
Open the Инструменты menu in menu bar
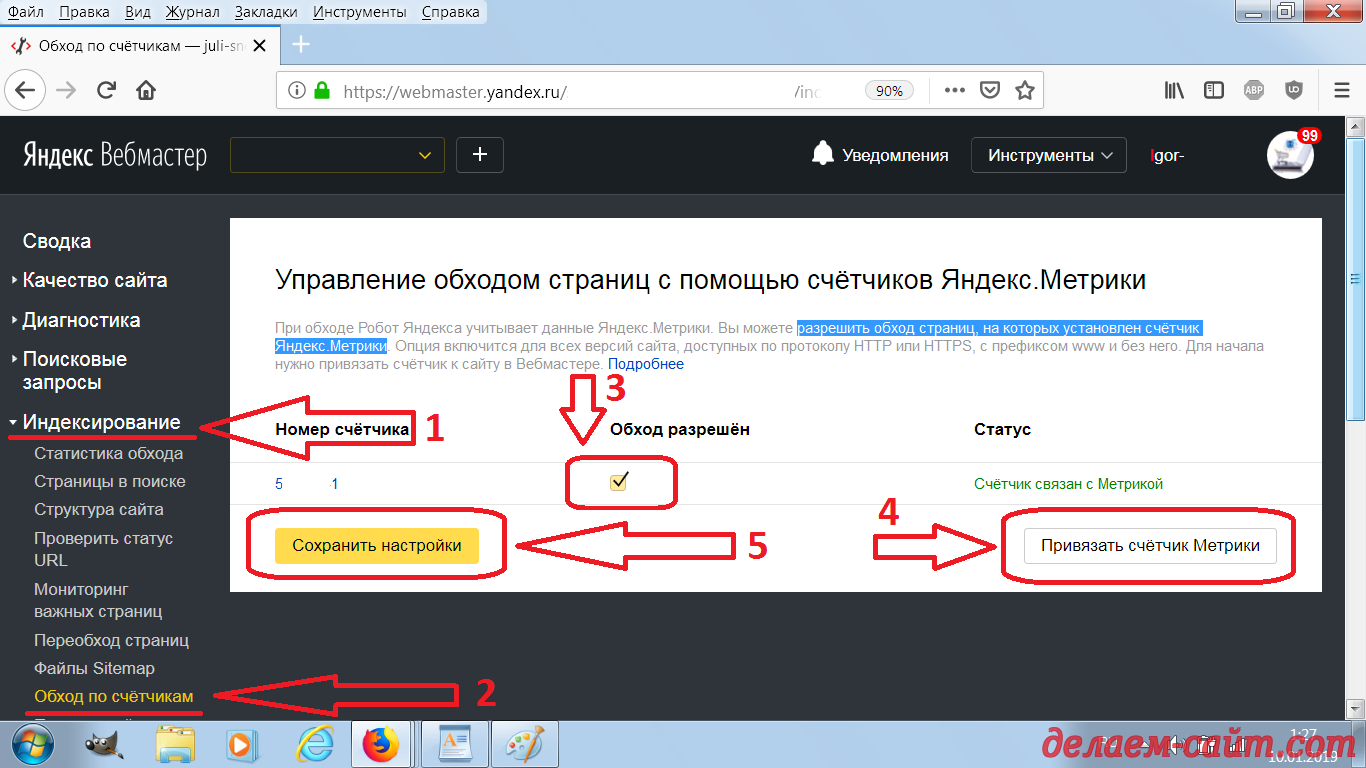[x=359, y=12]
